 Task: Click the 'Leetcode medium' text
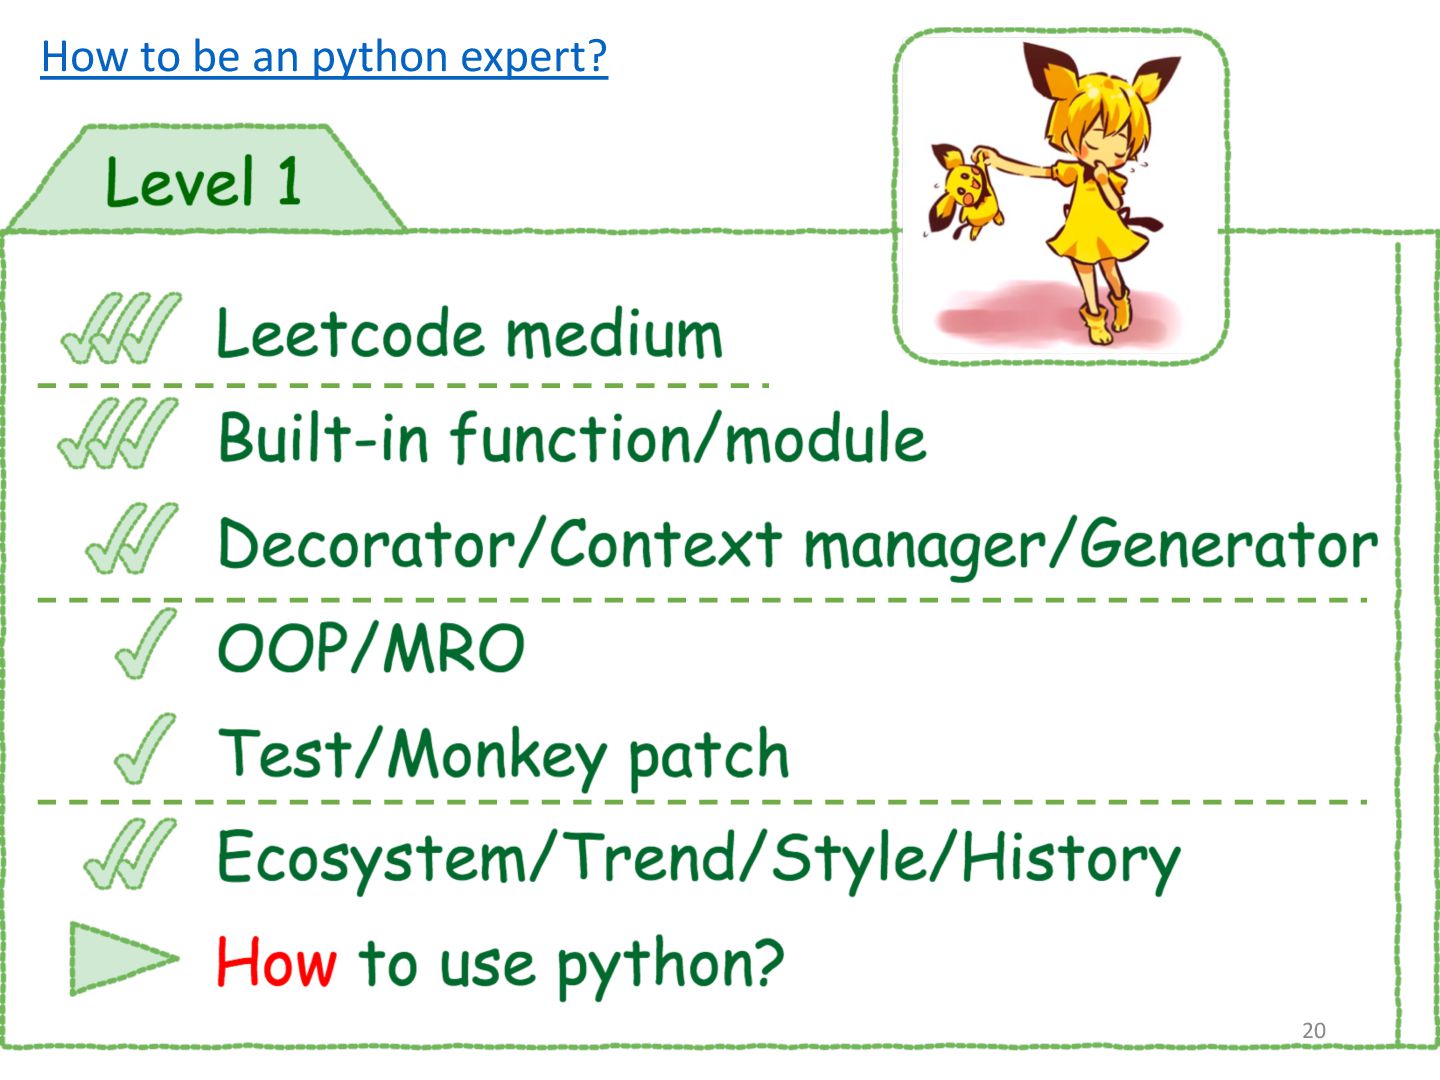(x=469, y=333)
